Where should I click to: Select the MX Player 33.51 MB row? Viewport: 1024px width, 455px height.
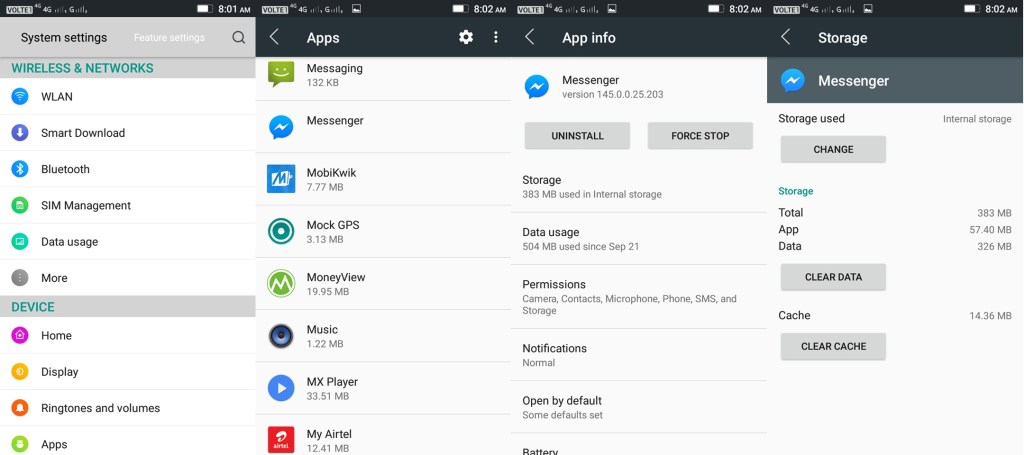tap(383, 388)
